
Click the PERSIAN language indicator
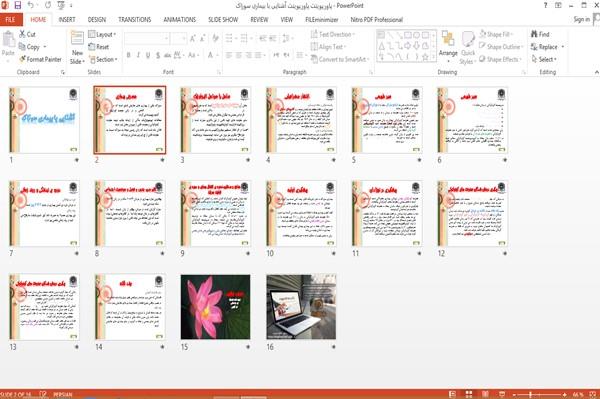point(62,394)
